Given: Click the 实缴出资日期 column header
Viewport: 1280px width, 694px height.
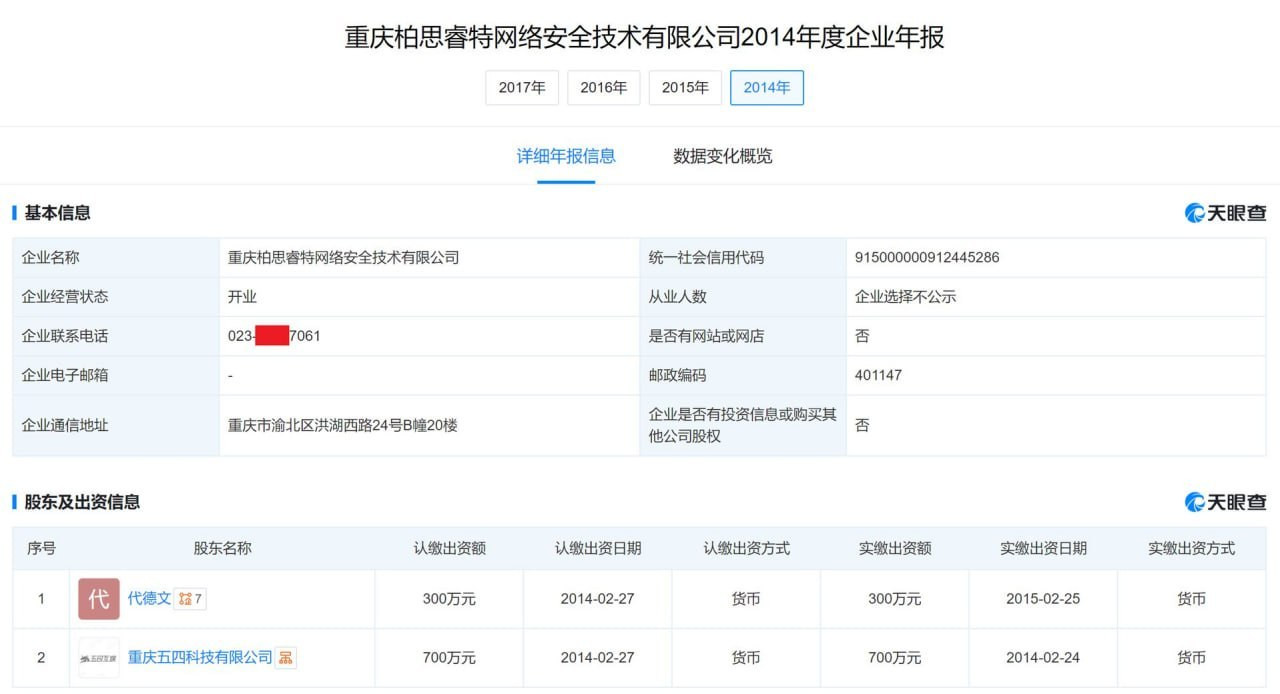Looking at the screenshot, I should 1043,549.
